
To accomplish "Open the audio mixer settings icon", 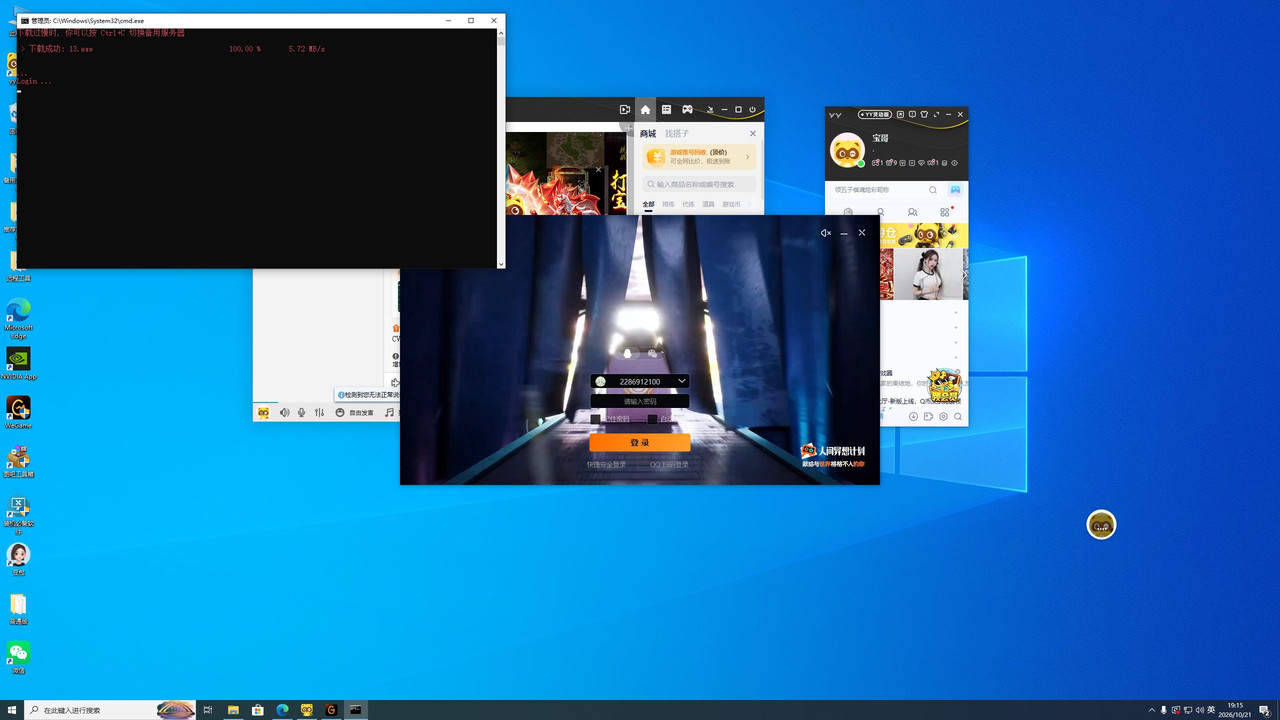I will pyautogui.click(x=319, y=412).
